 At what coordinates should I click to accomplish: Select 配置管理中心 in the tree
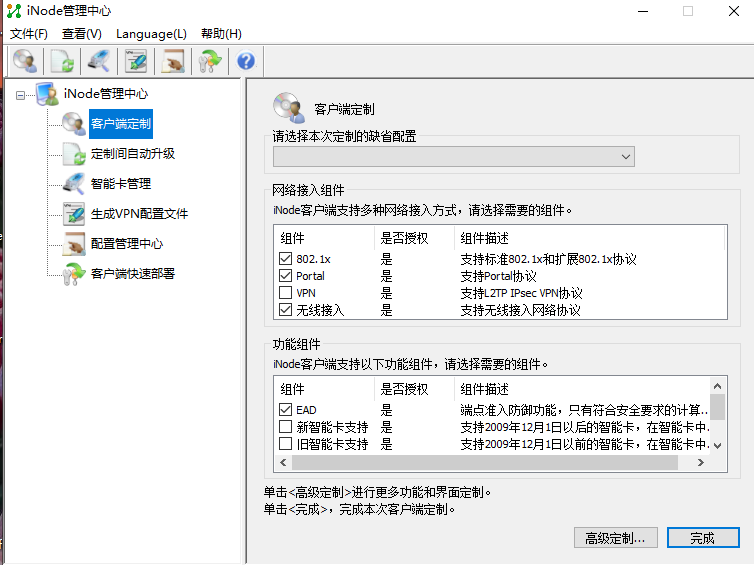point(127,244)
